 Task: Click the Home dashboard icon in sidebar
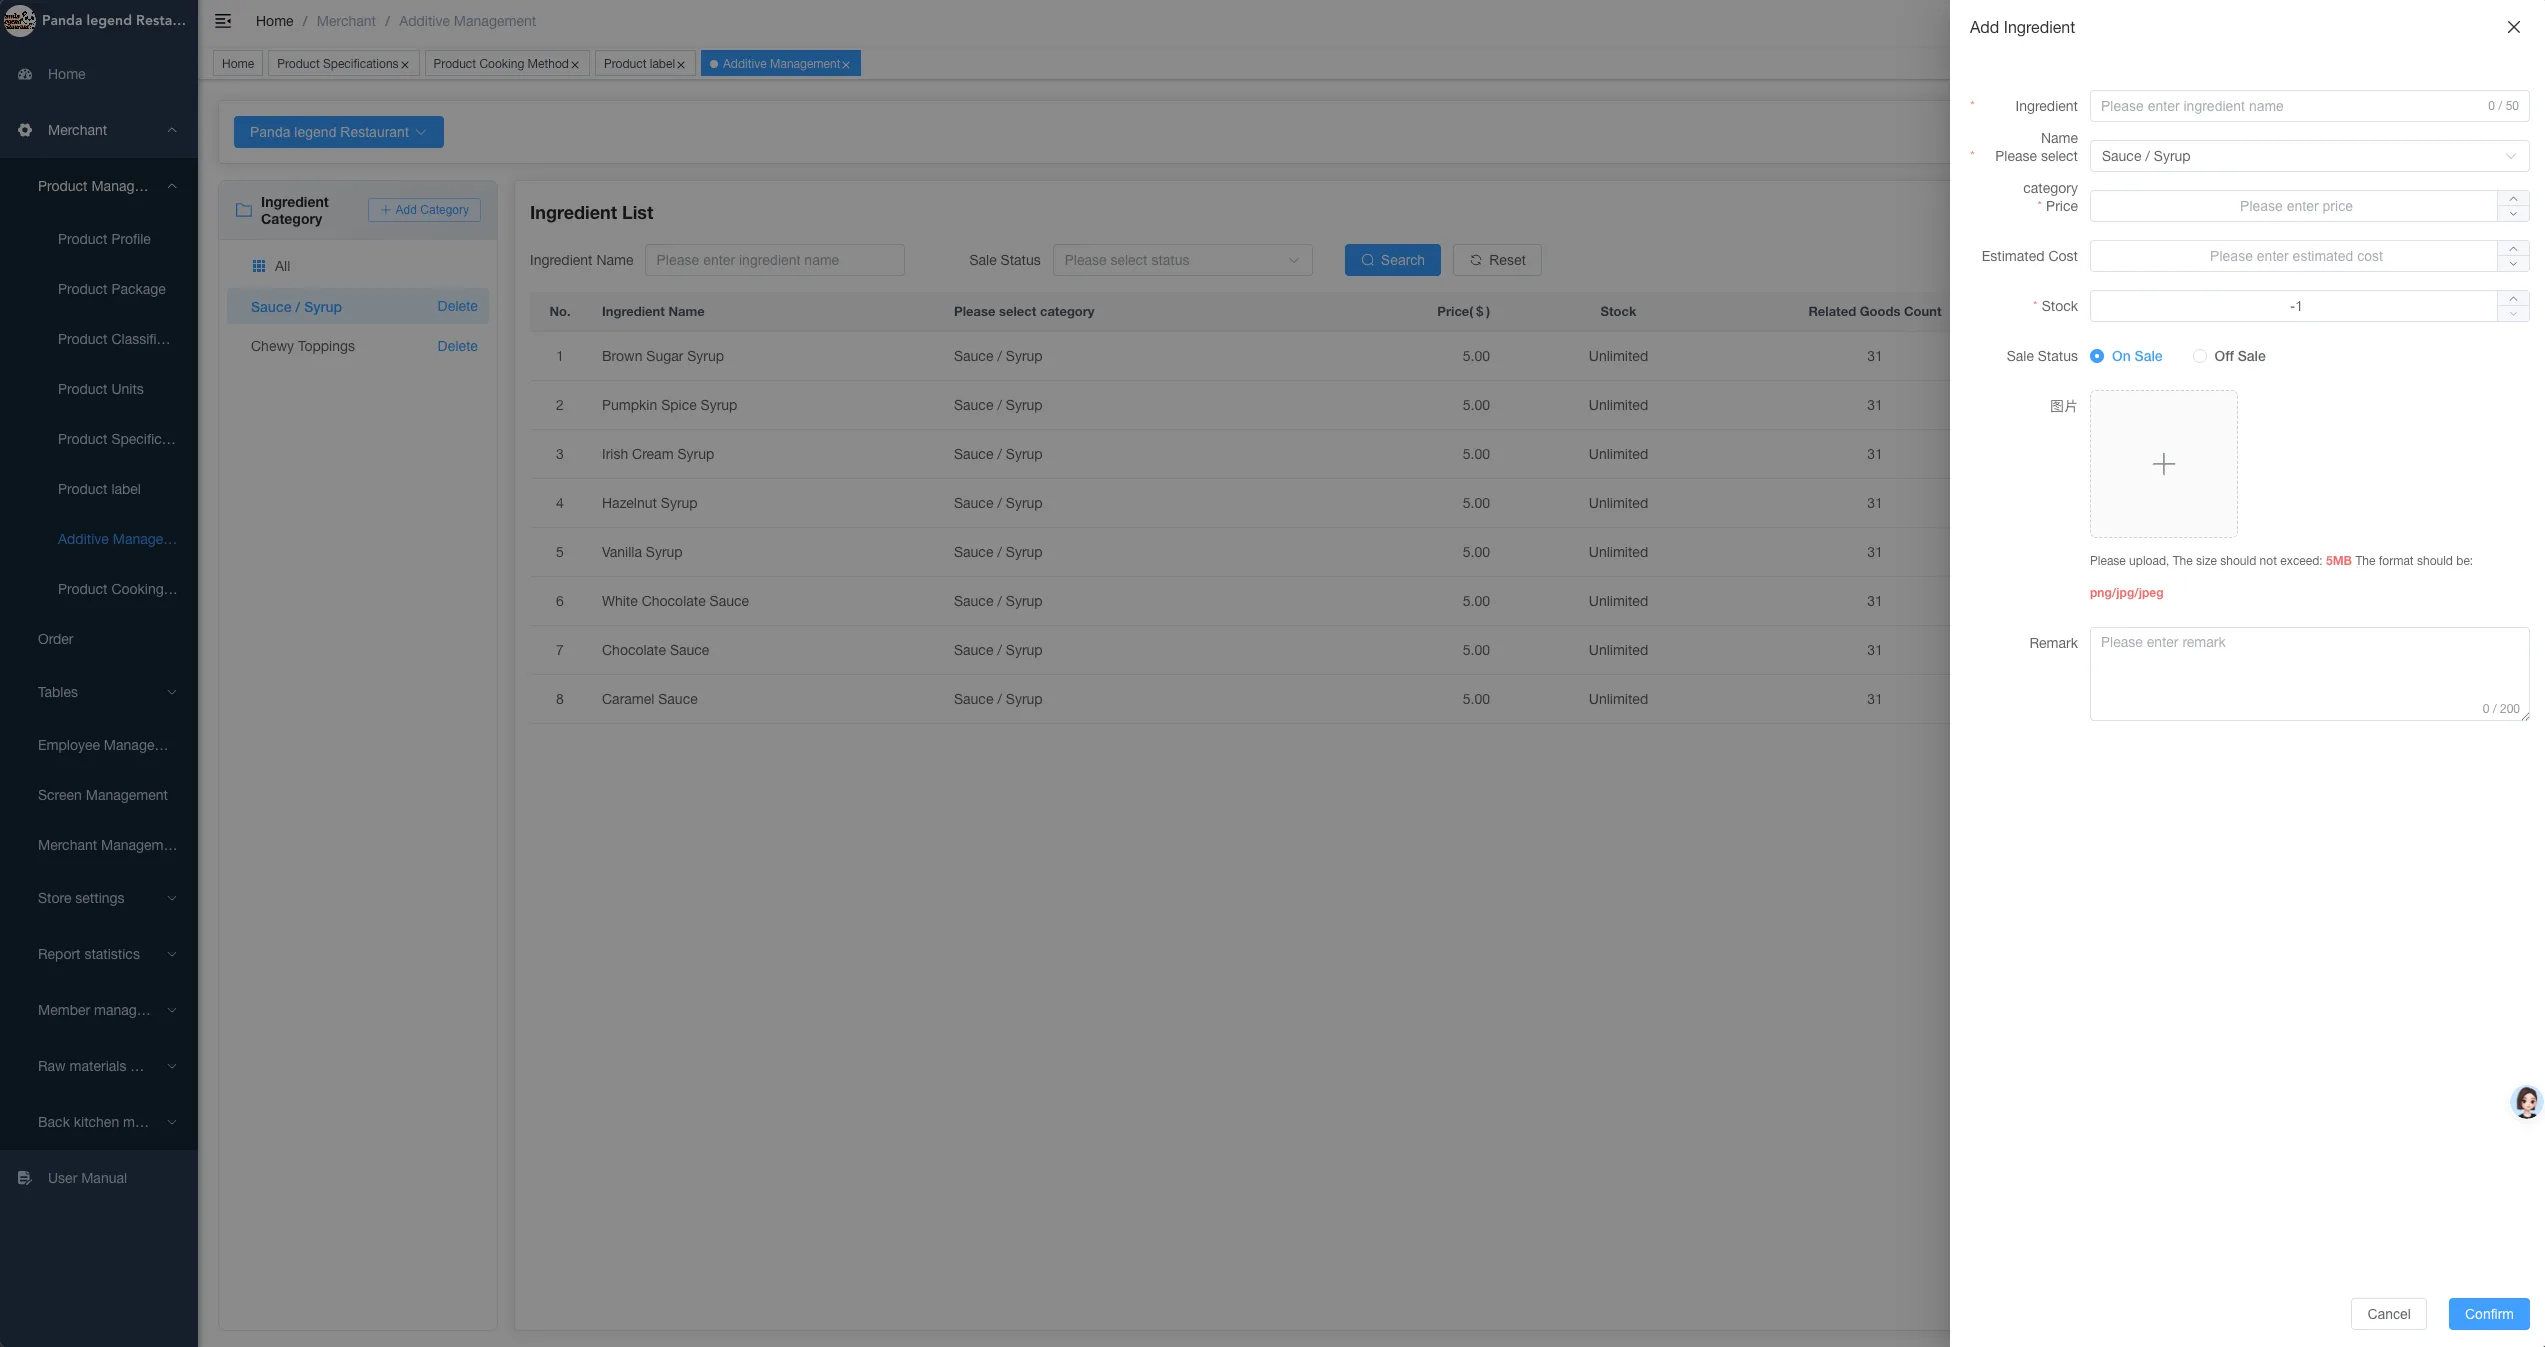[25, 74]
